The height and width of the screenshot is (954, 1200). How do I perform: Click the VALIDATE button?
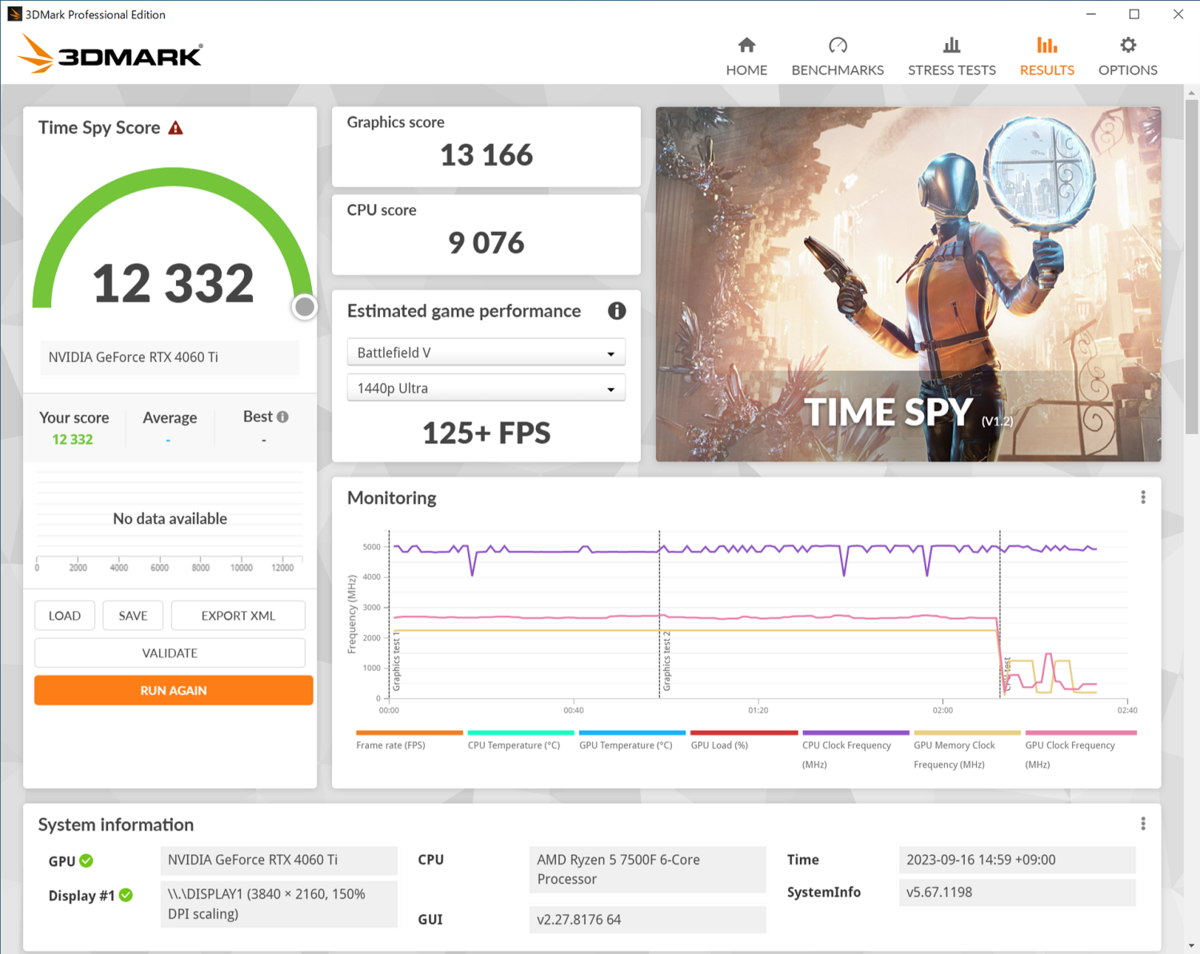(170, 652)
